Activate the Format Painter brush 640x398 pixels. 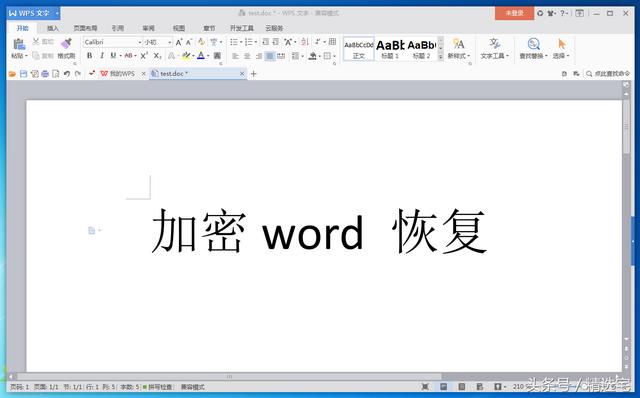66,43
